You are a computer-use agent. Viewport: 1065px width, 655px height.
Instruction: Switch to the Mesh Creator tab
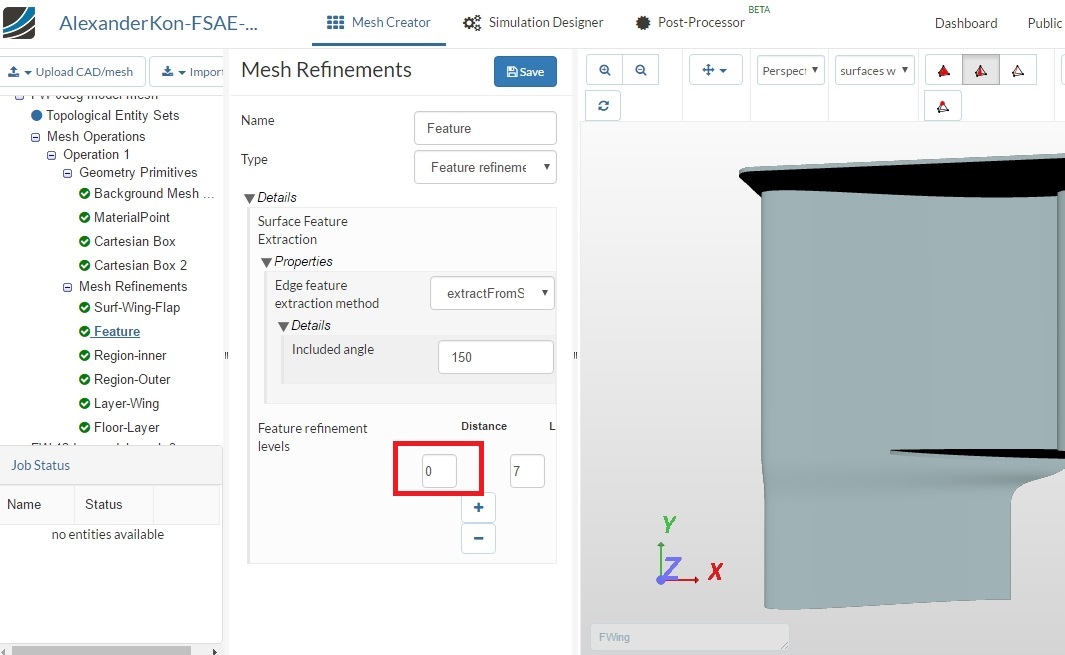(x=378, y=22)
